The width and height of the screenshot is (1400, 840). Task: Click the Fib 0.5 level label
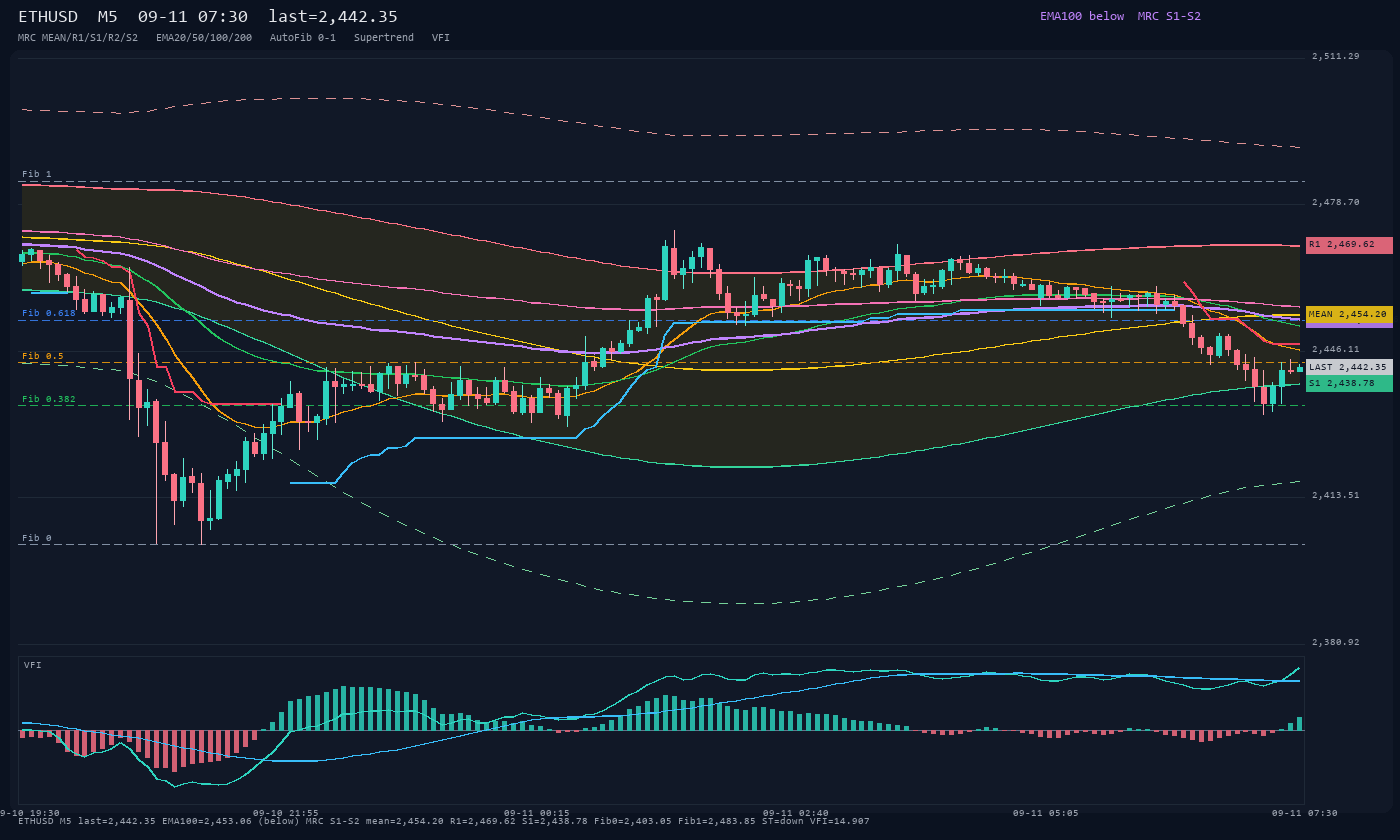[43, 356]
